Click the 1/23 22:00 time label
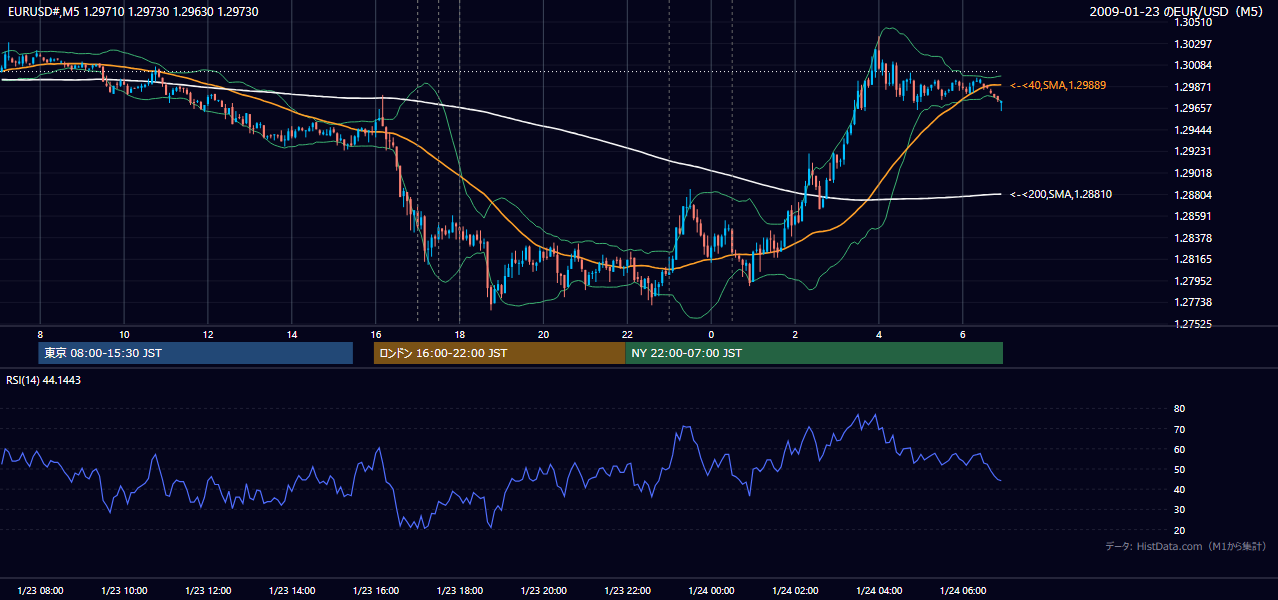Screen dimensions: 1278x600 (x=627, y=591)
